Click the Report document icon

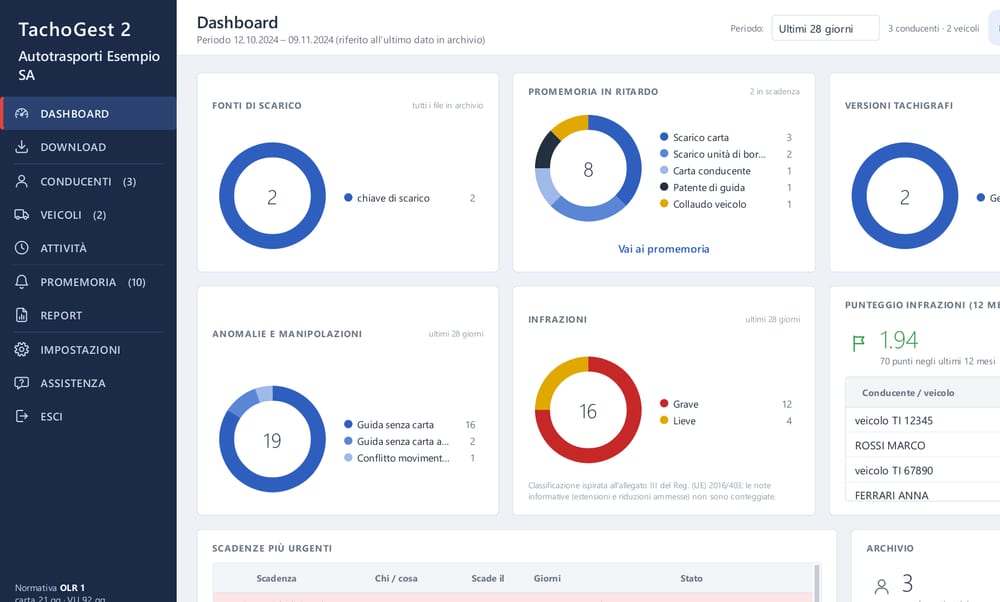pos(22,315)
